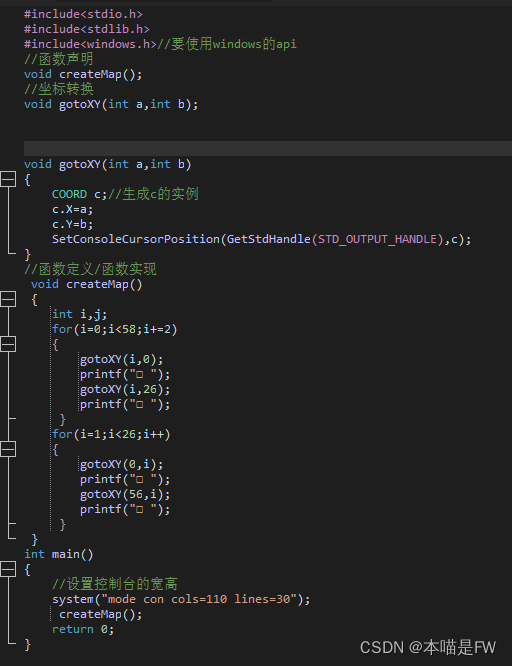
Task: Click the 'for(i=0;i<58;i+=2)' line
Action: tap(115, 329)
